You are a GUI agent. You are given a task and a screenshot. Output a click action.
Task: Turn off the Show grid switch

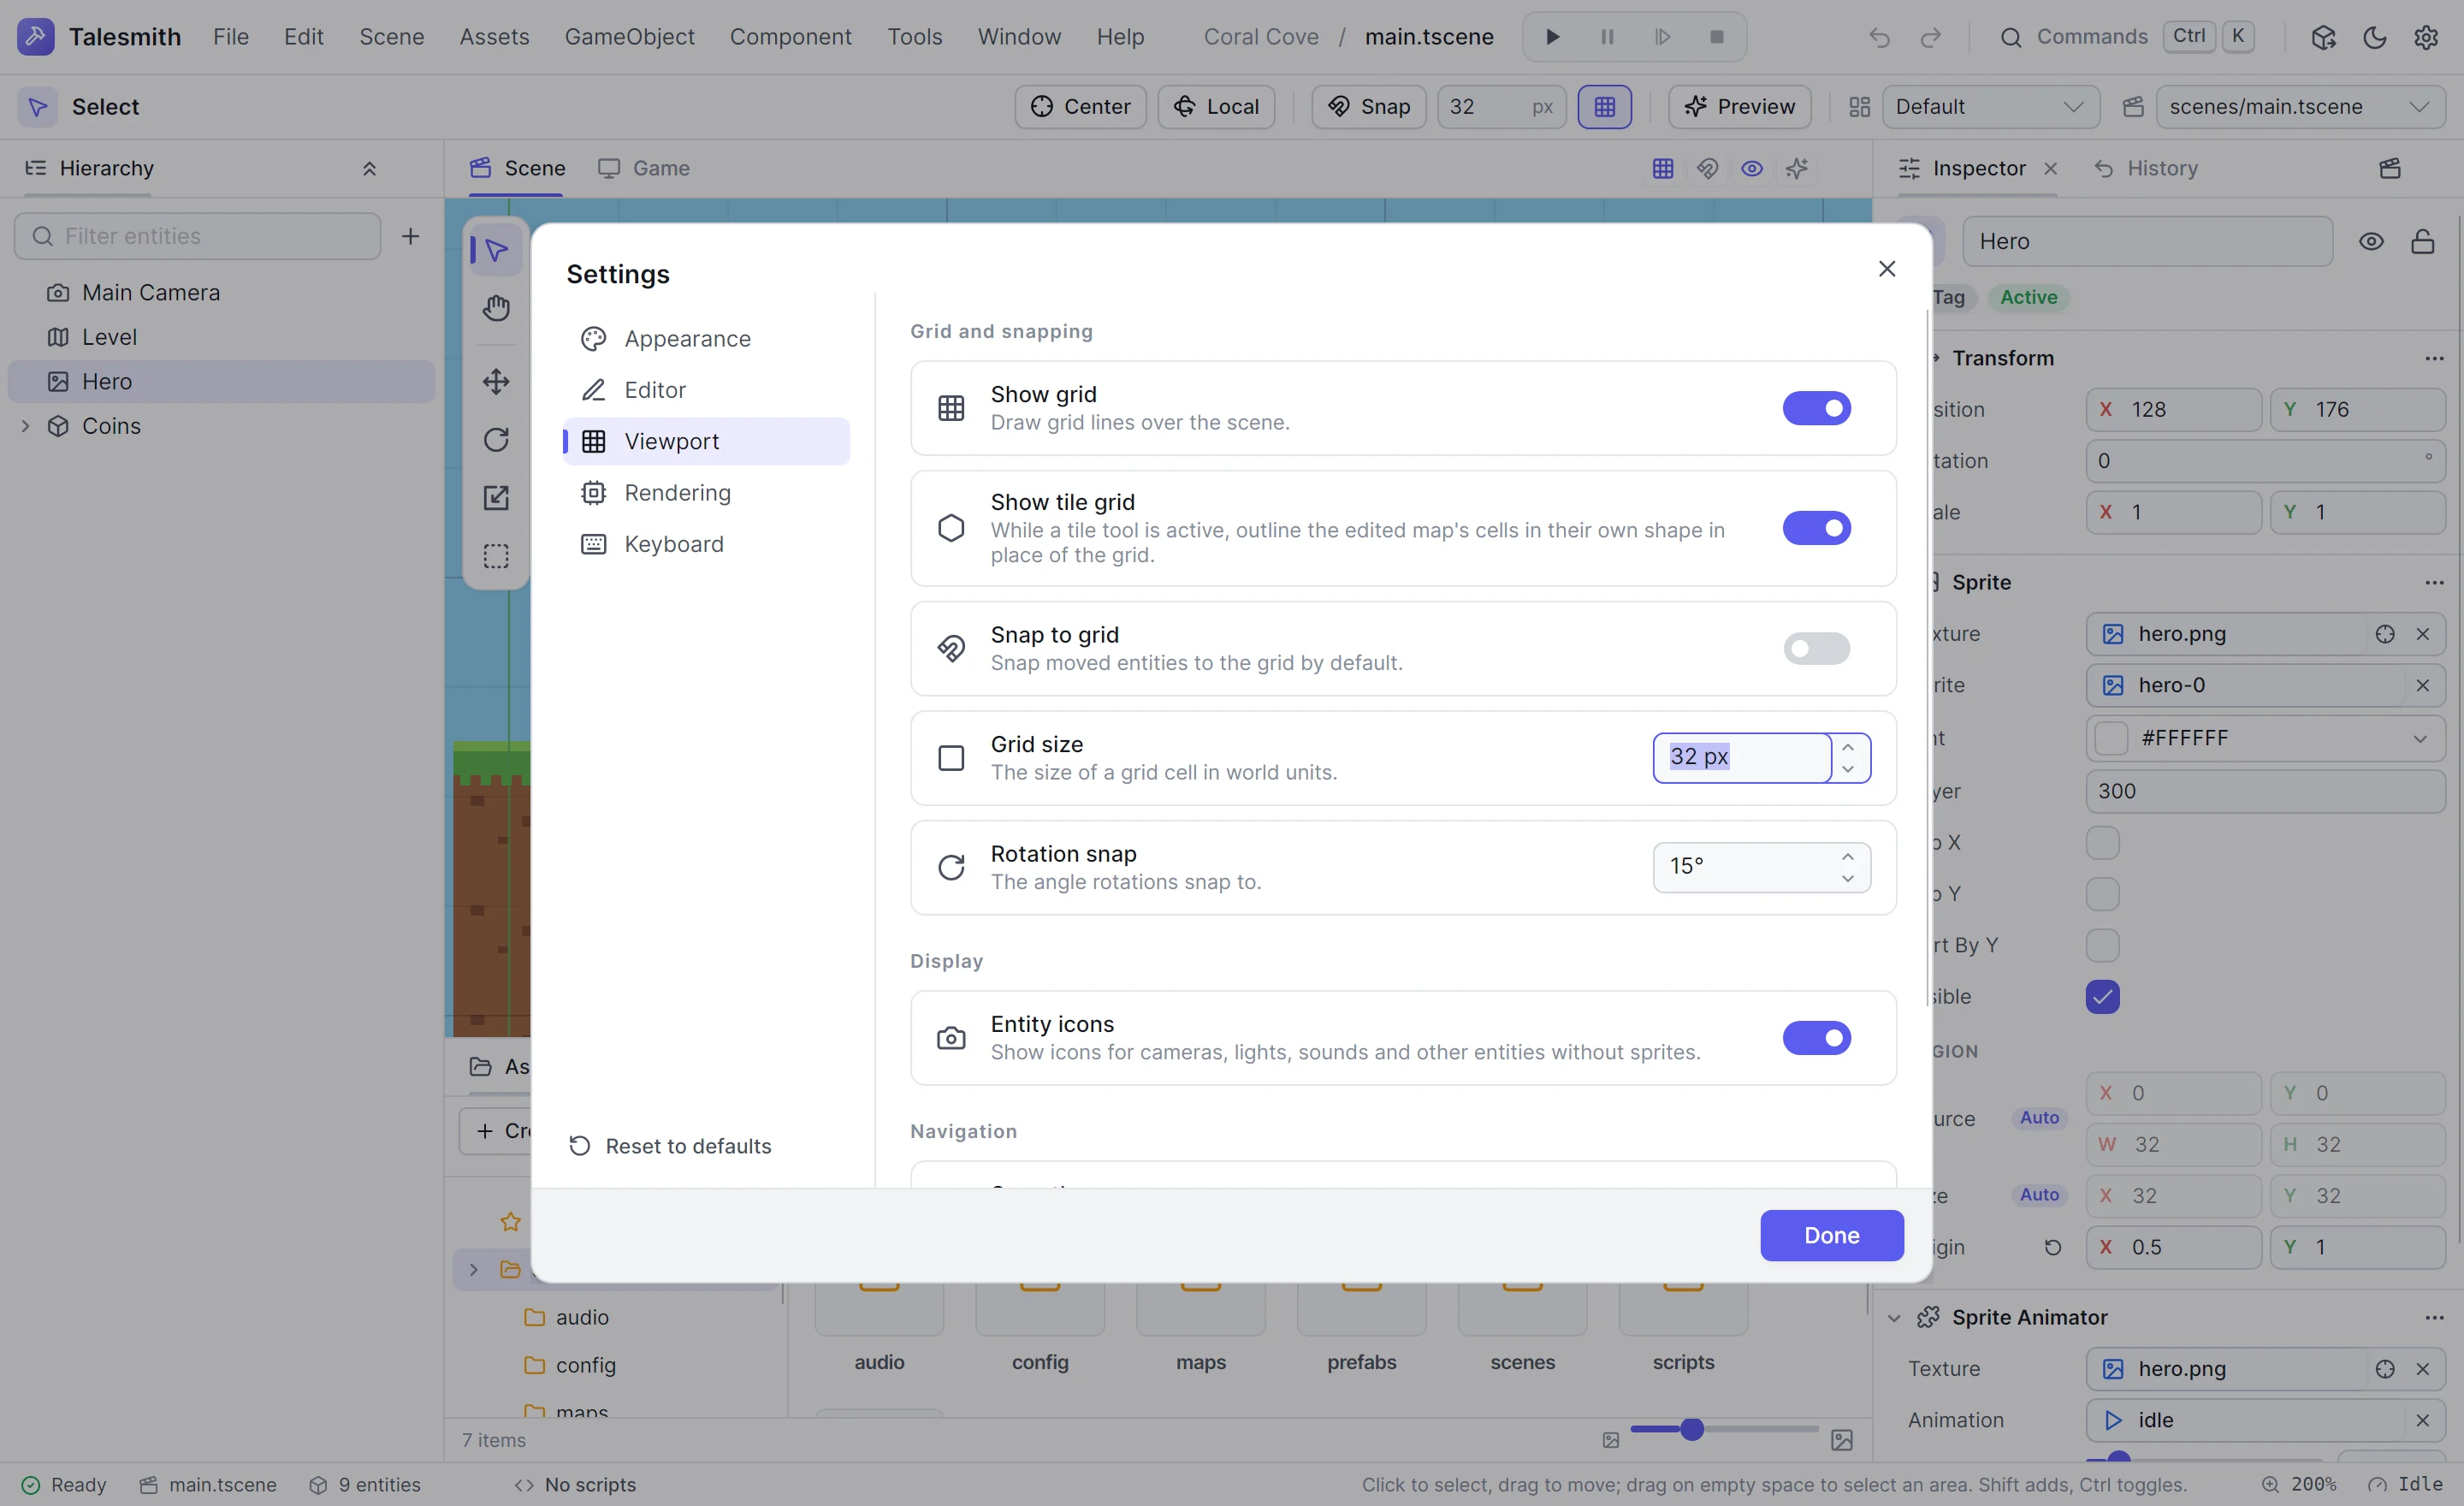coord(1816,408)
